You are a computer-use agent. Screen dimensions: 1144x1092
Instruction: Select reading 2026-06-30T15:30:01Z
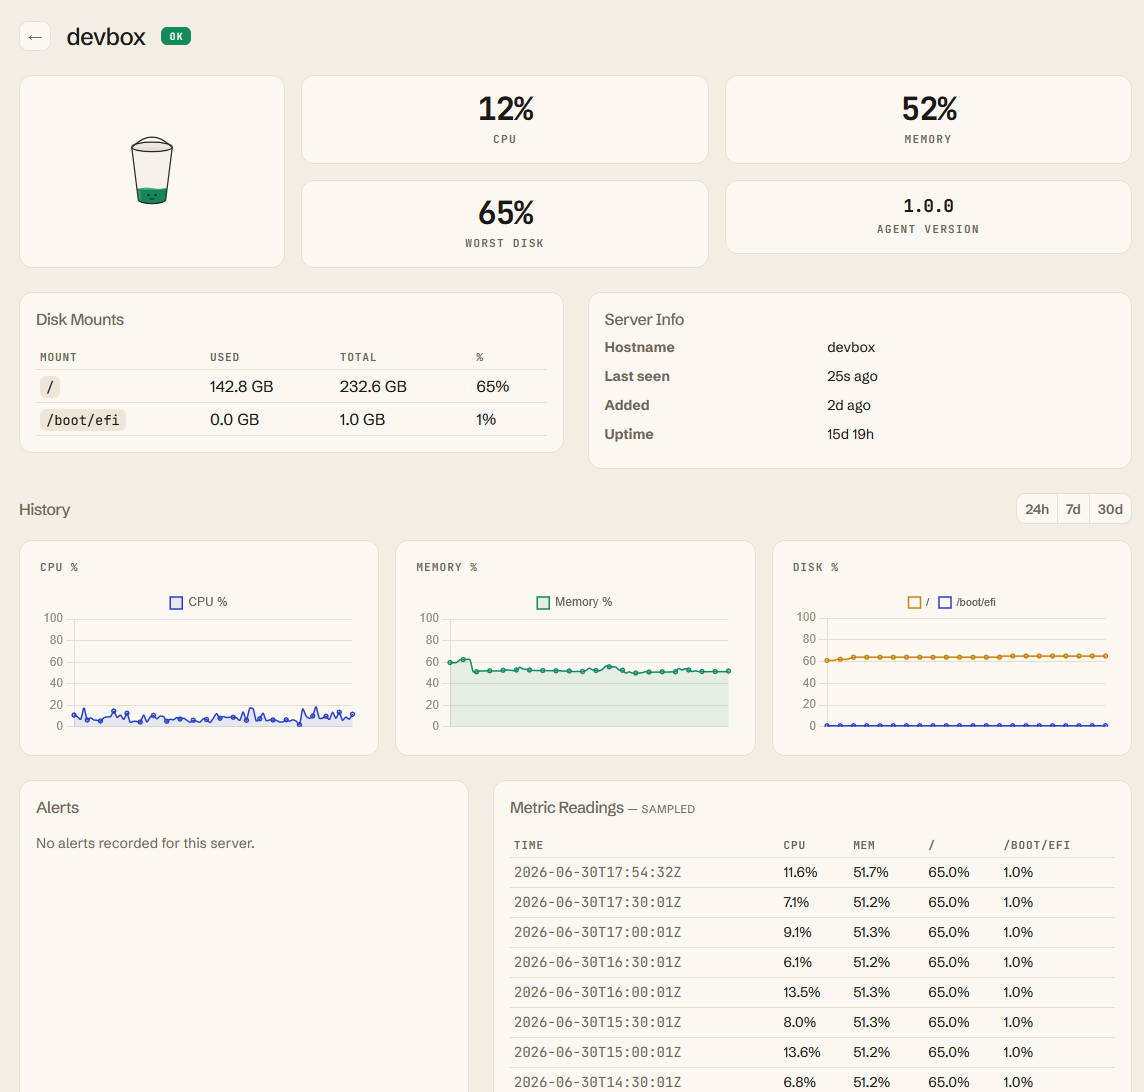pos(813,1022)
